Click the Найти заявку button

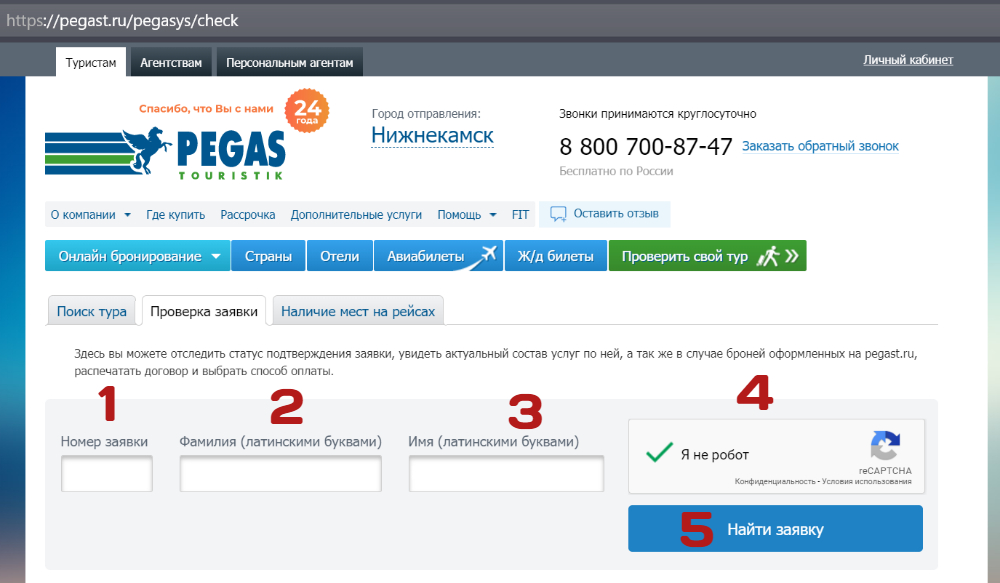coord(776,529)
